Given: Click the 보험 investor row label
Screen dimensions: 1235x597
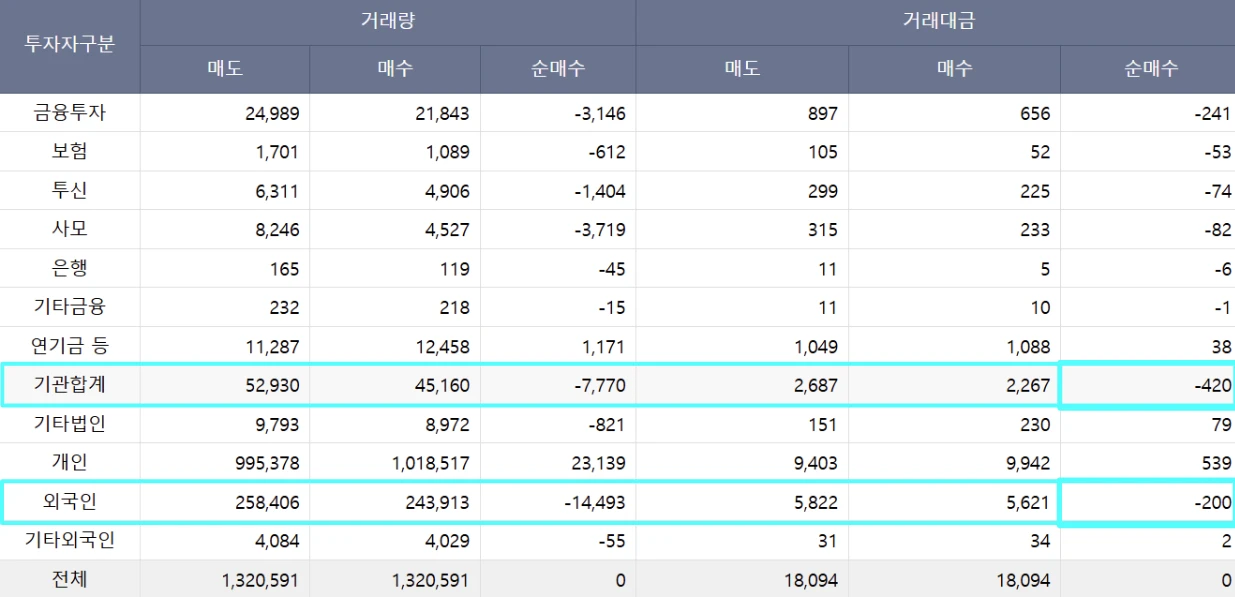Looking at the screenshot, I should tap(70, 152).
